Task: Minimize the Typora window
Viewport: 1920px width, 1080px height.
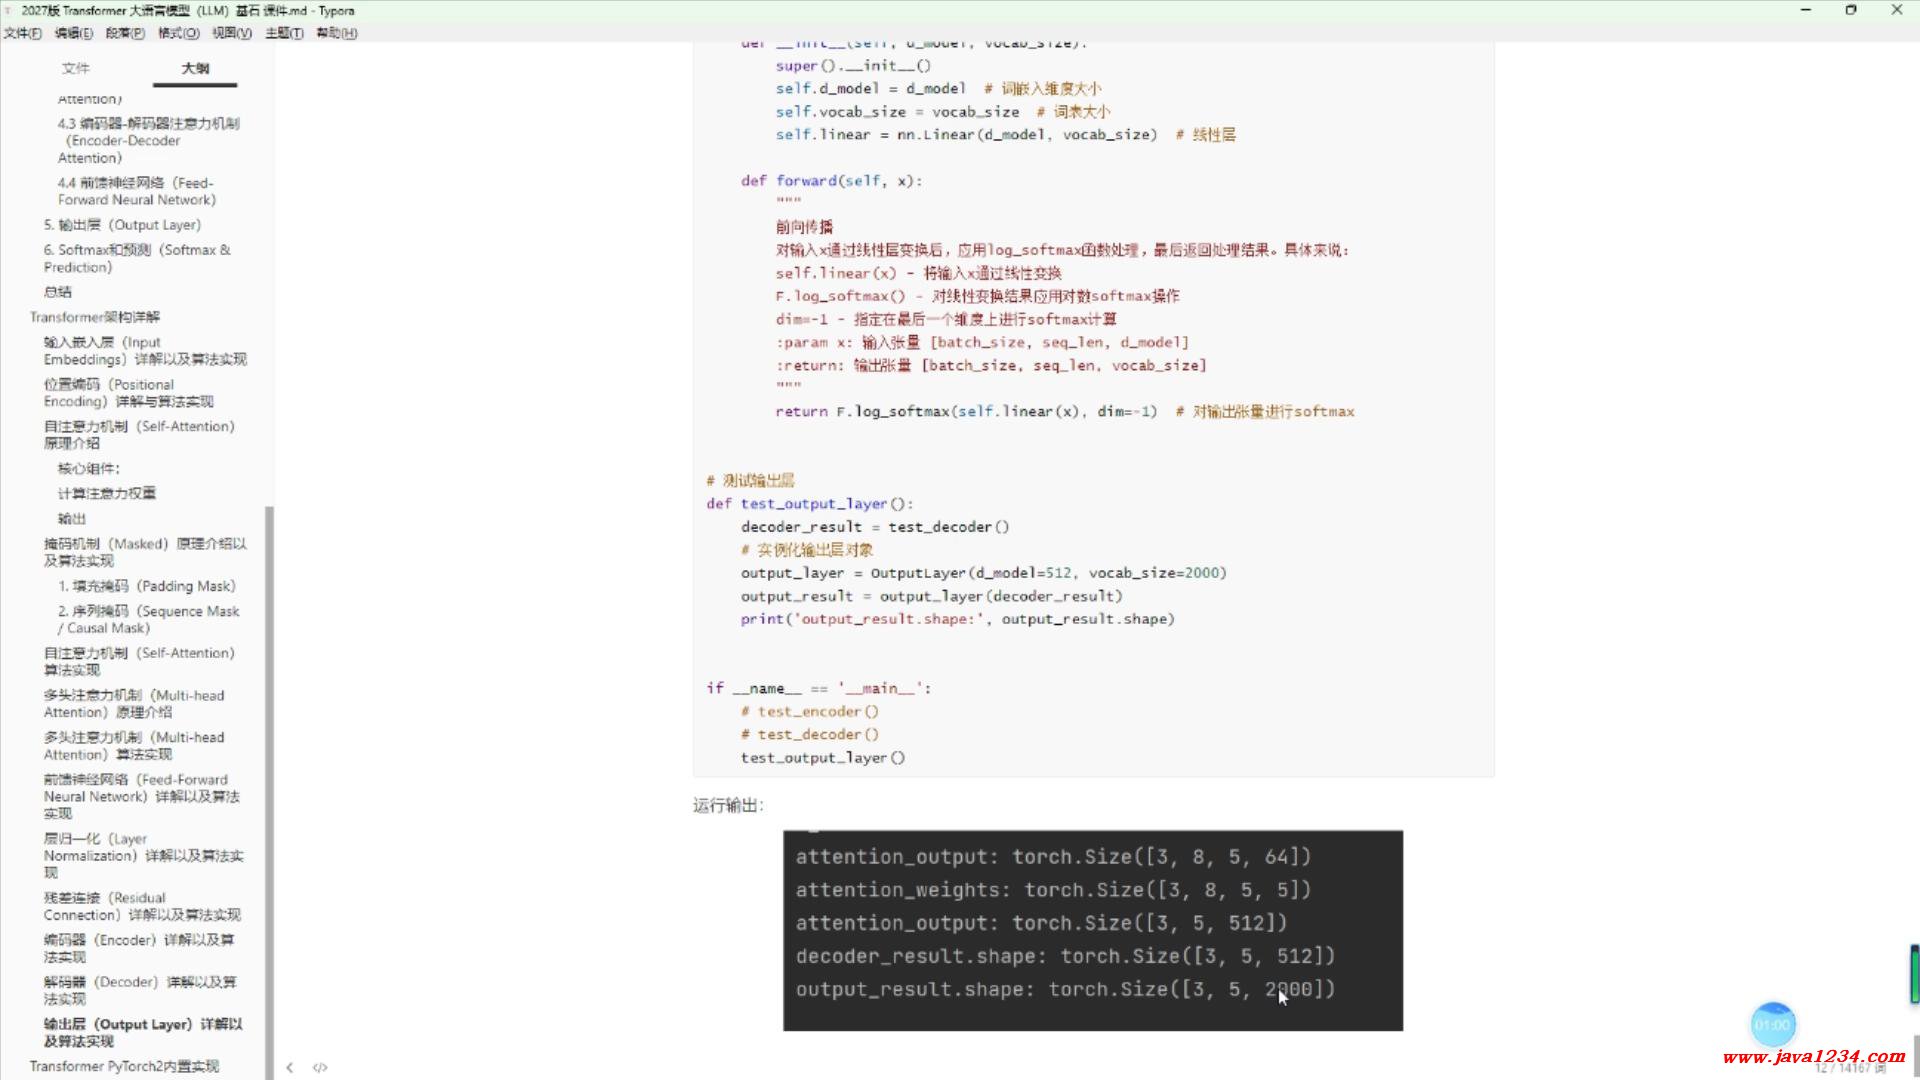Action: pyautogui.click(x=1806, y=10)
